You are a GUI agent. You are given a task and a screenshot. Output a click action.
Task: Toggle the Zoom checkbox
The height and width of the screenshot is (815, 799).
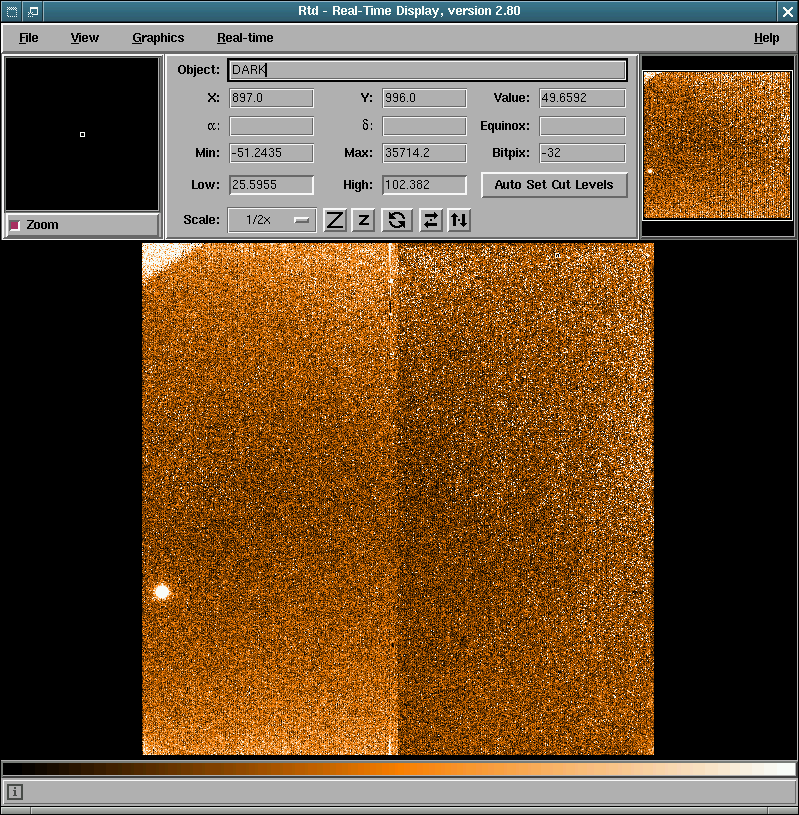[15, 225]
